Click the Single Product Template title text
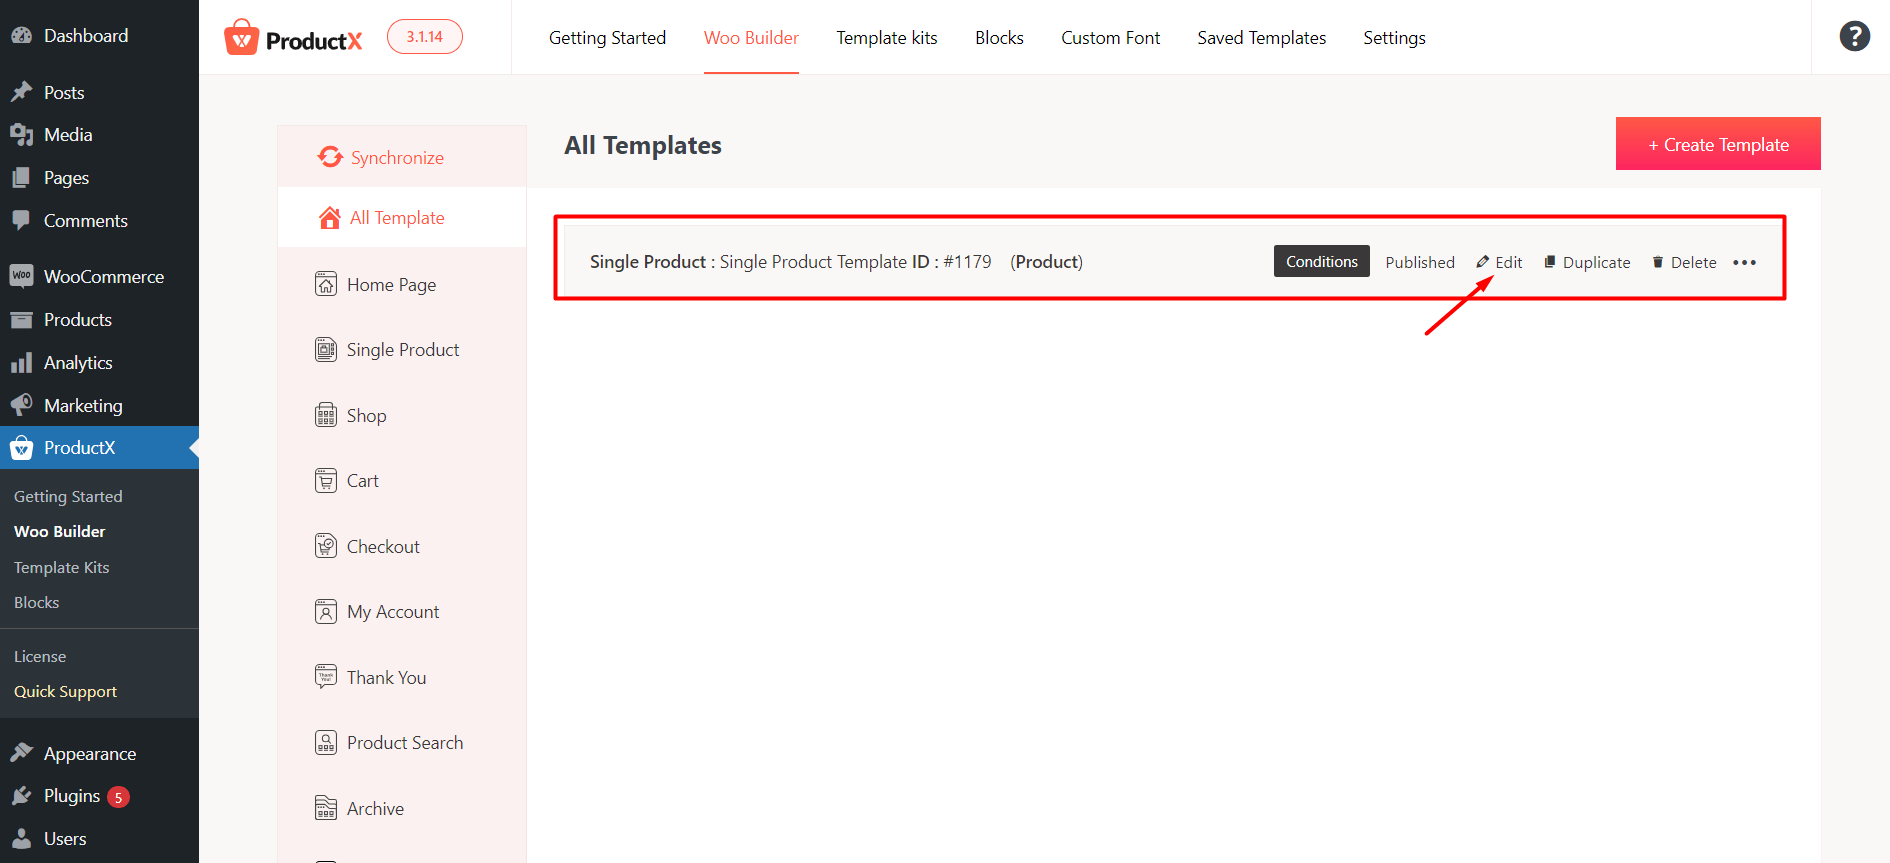This screenshot has width=1890, height=863. [813, 261]
